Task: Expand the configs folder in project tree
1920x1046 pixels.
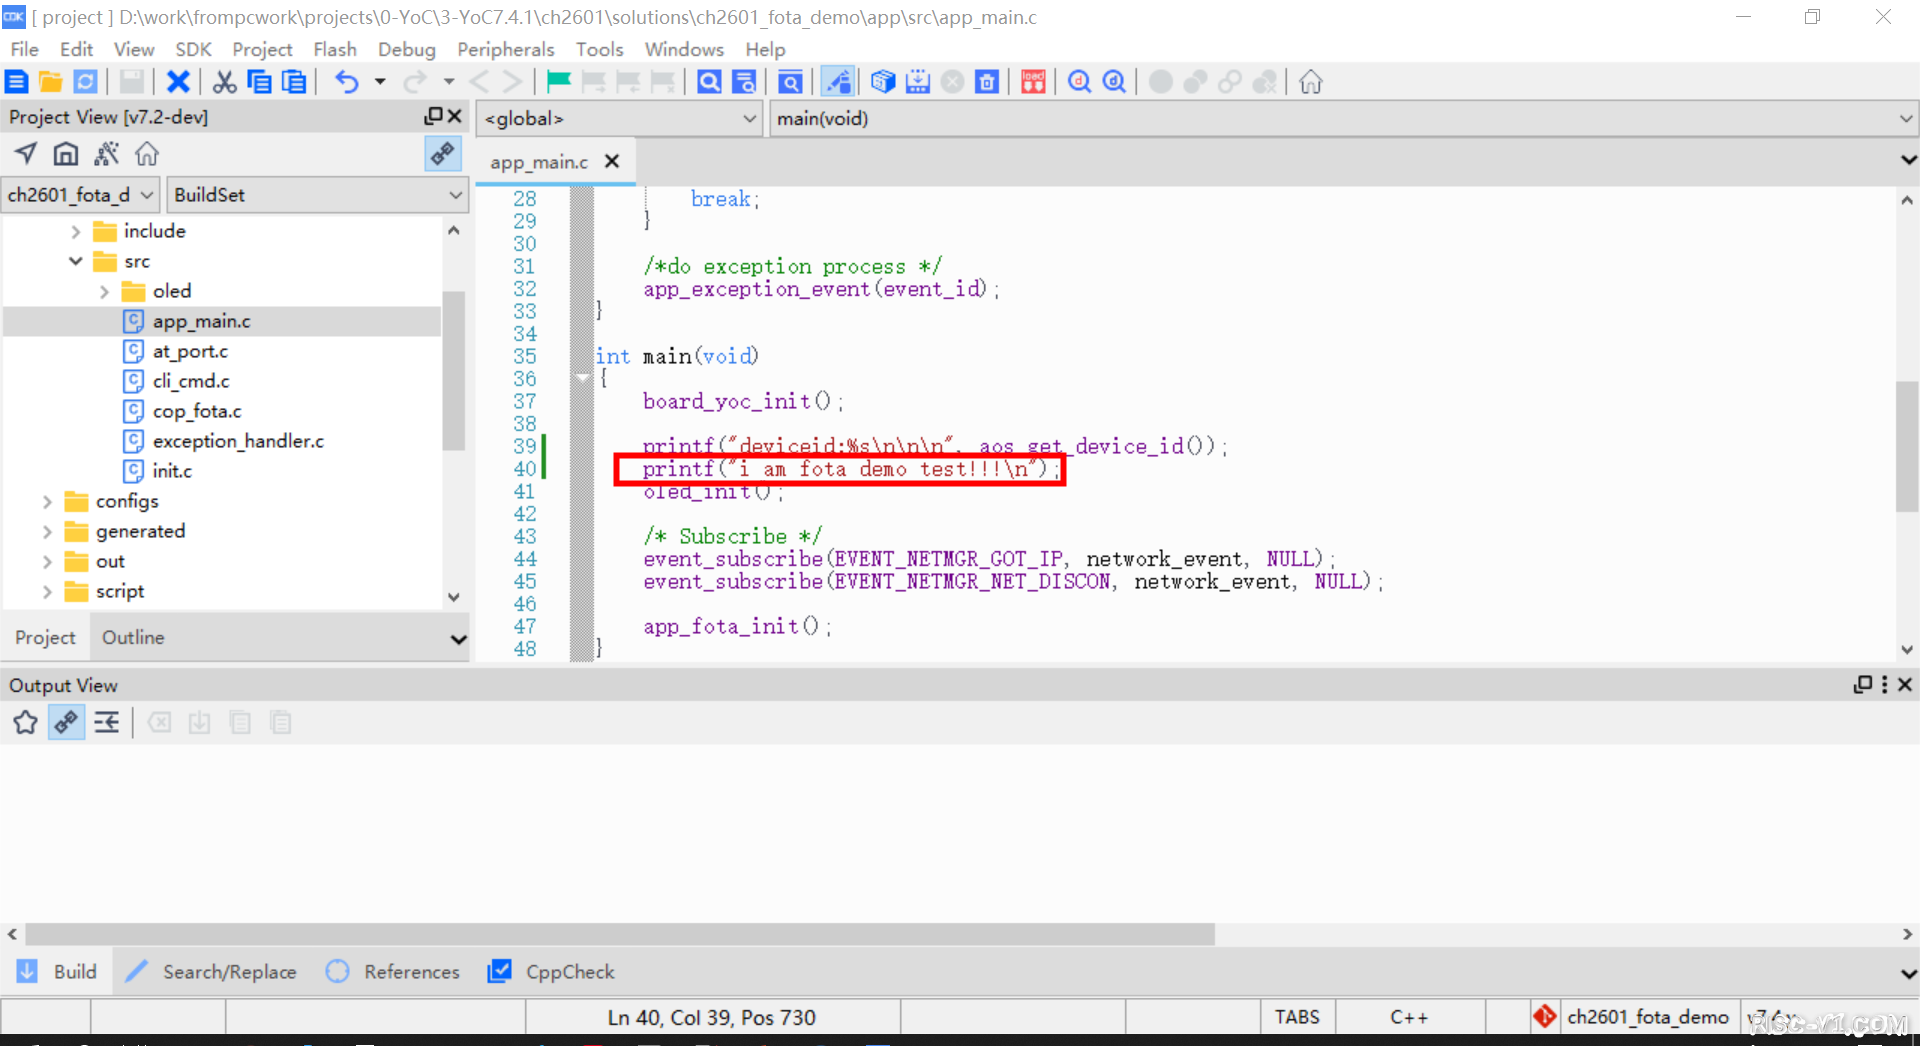Action: pos(47,501)
